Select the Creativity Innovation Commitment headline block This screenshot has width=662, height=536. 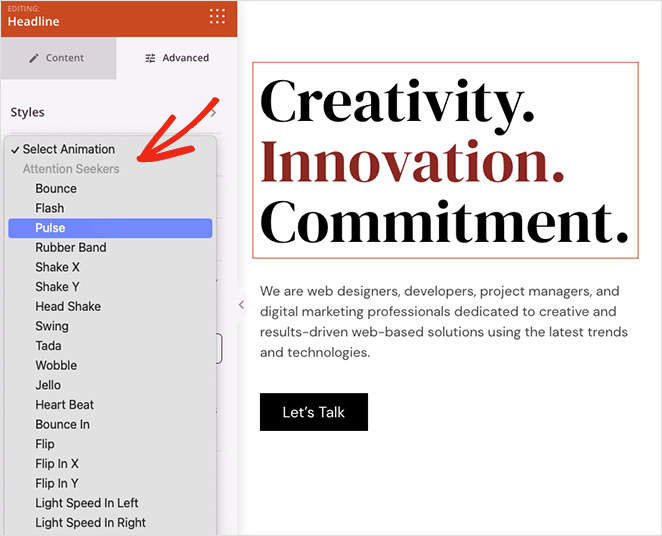pos(445,160)
